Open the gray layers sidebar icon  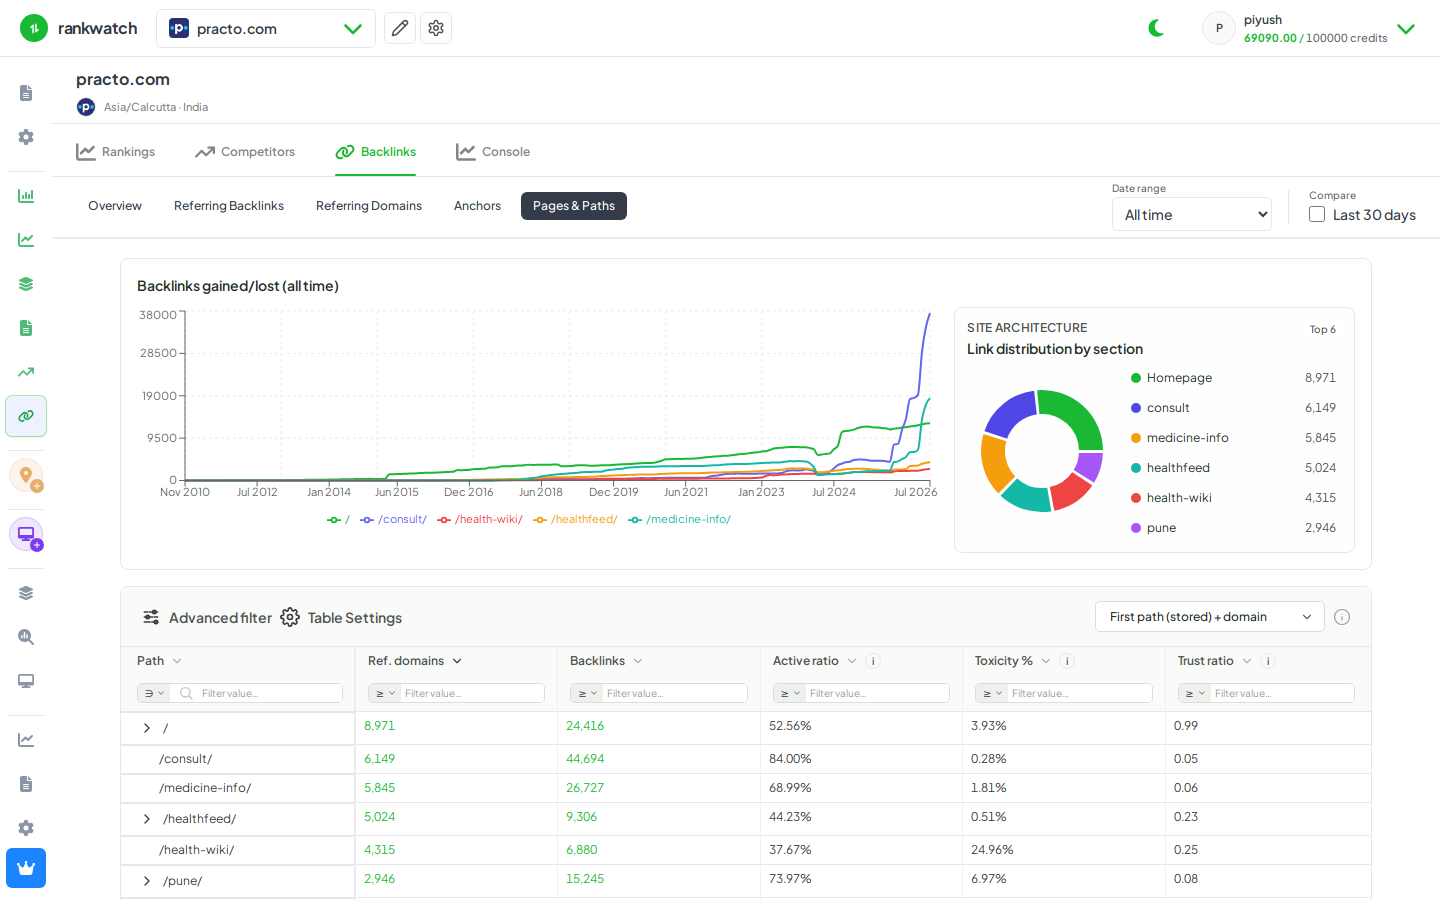pos(26,593)
